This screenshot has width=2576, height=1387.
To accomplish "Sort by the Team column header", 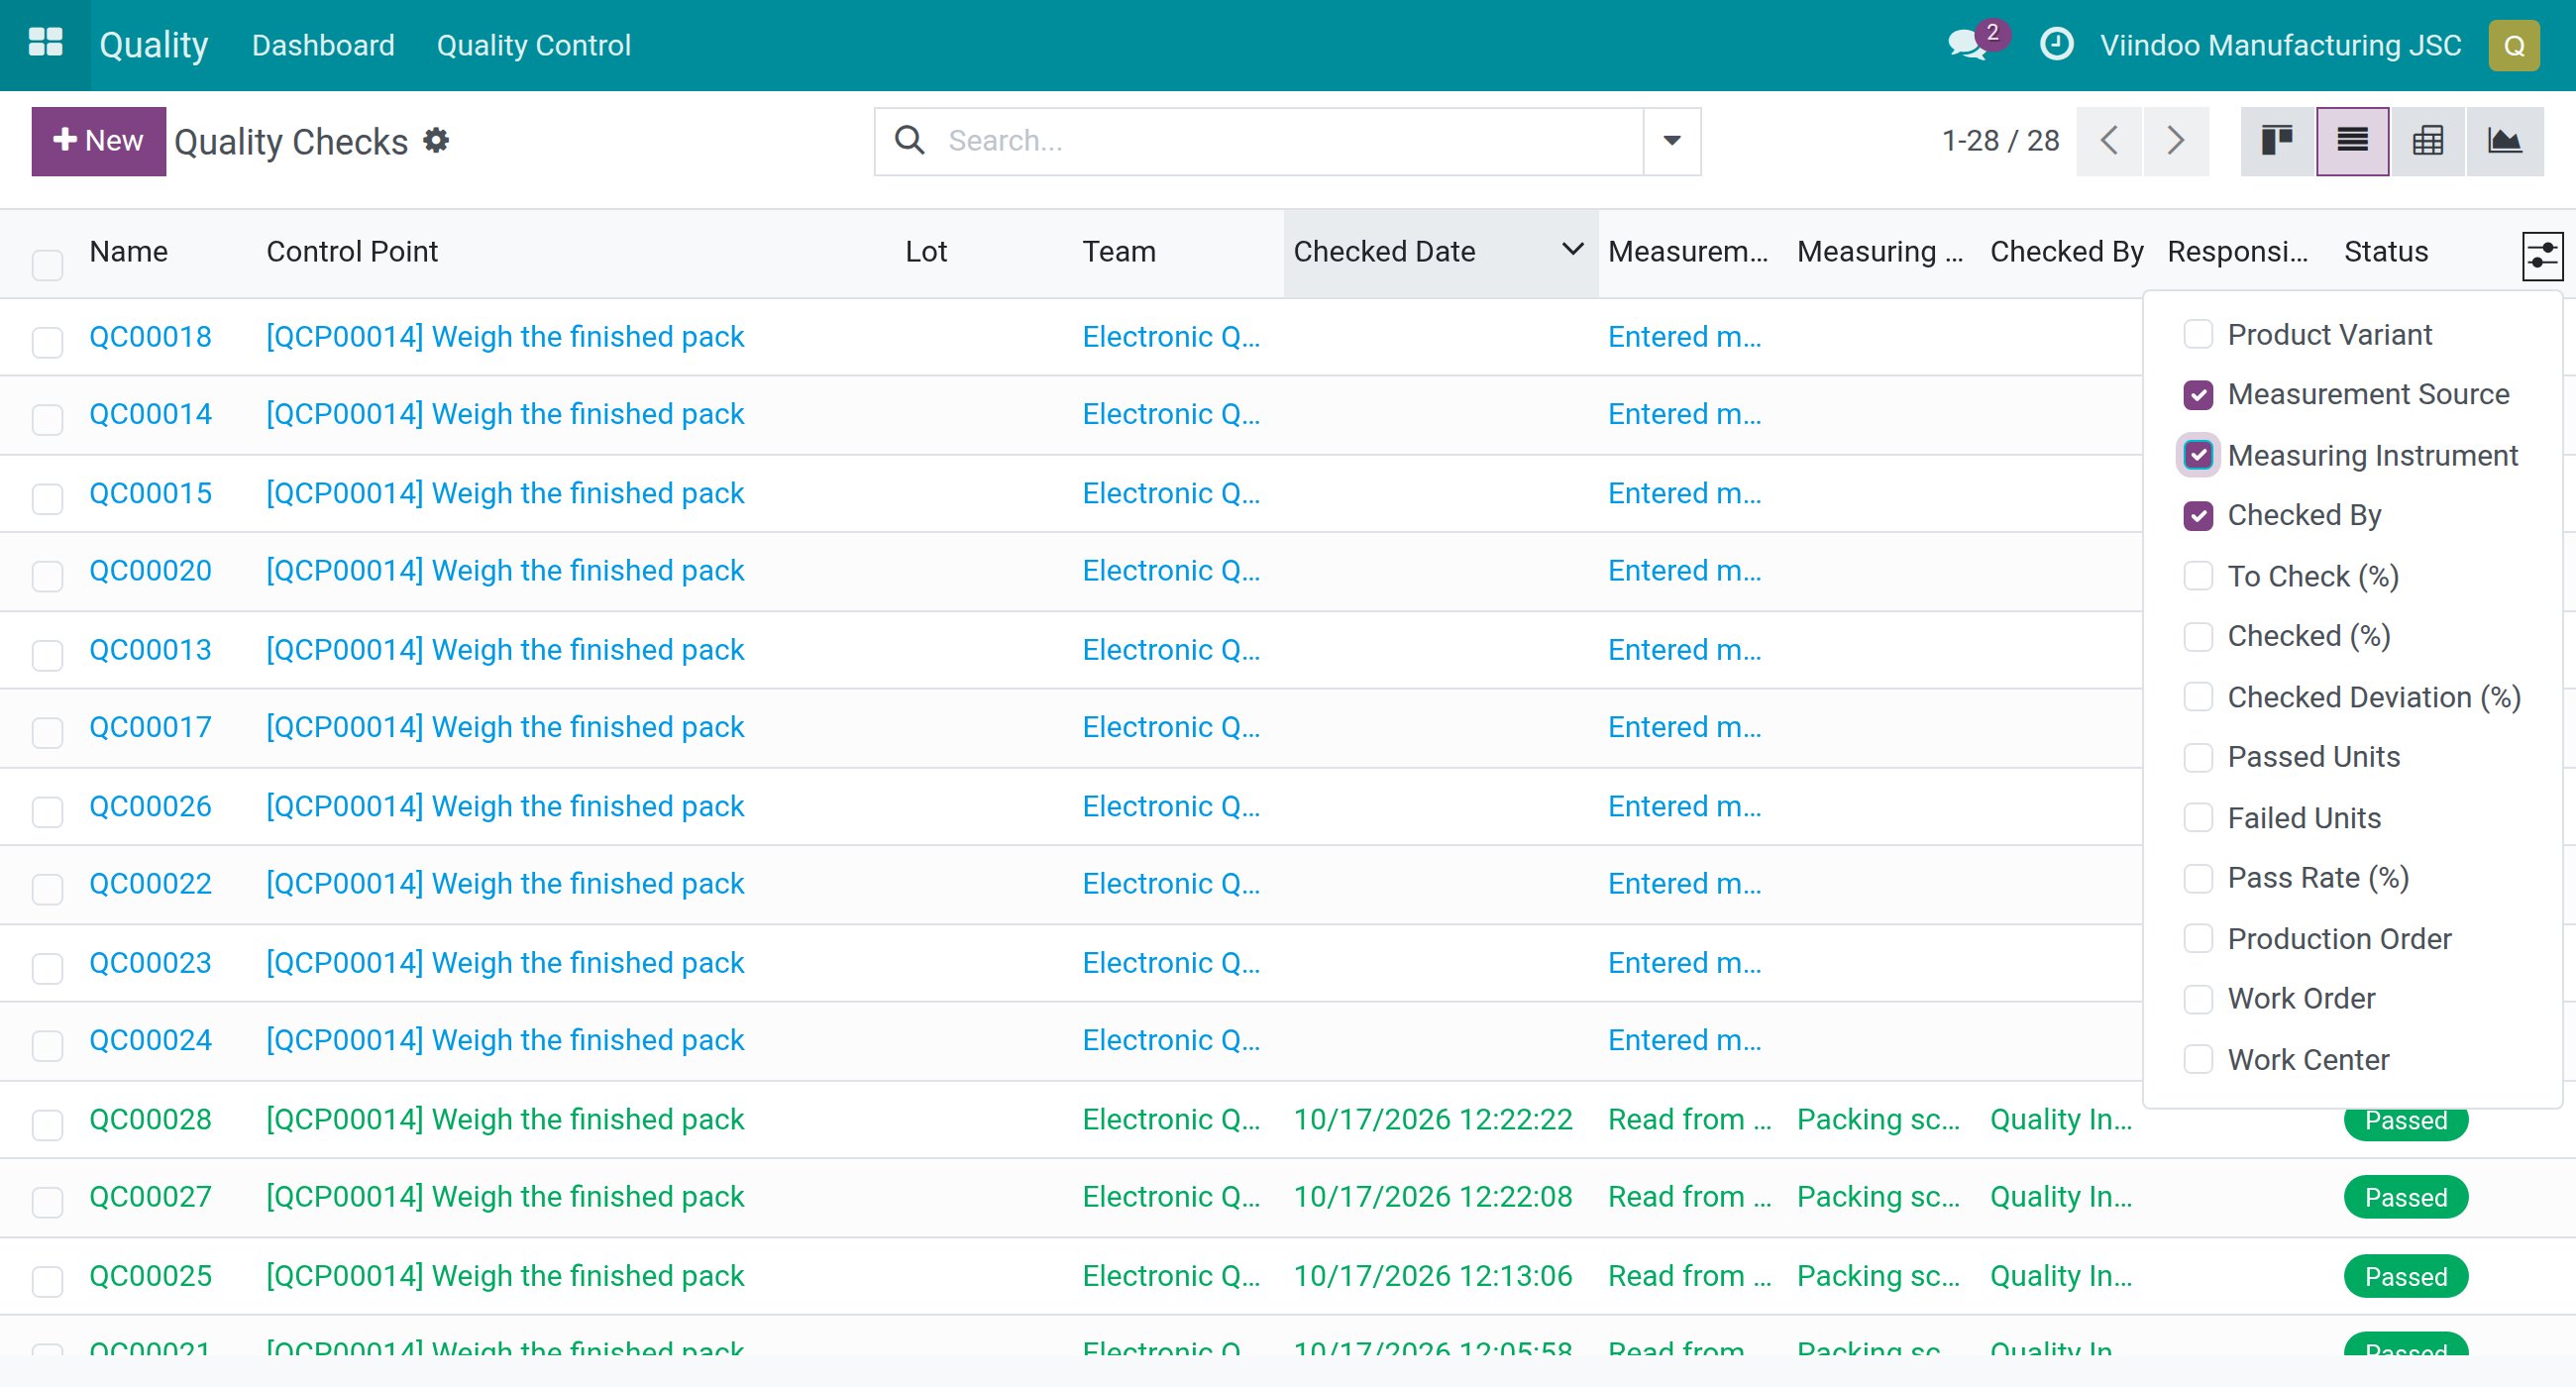I will click(x=1119, y=252).
